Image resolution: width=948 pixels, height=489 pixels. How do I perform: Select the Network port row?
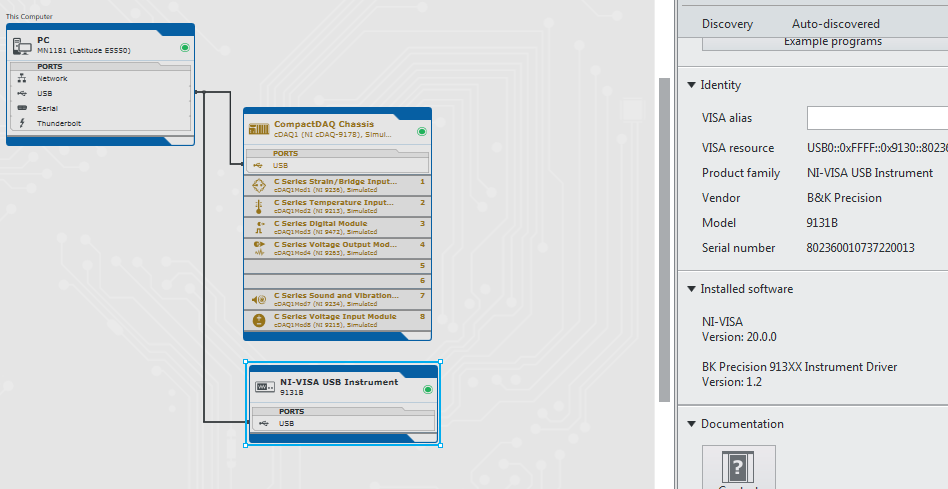[100, 79]
